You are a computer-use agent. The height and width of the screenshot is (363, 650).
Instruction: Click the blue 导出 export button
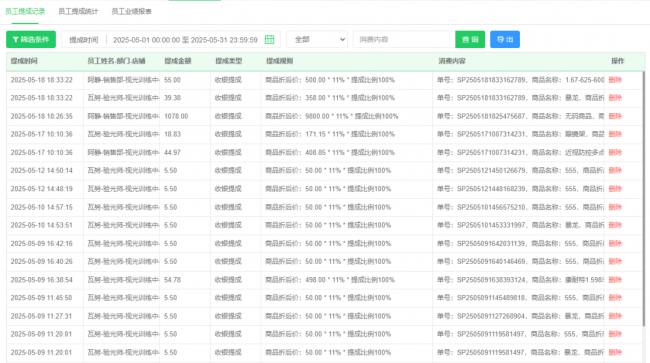[x=505, y=39]
